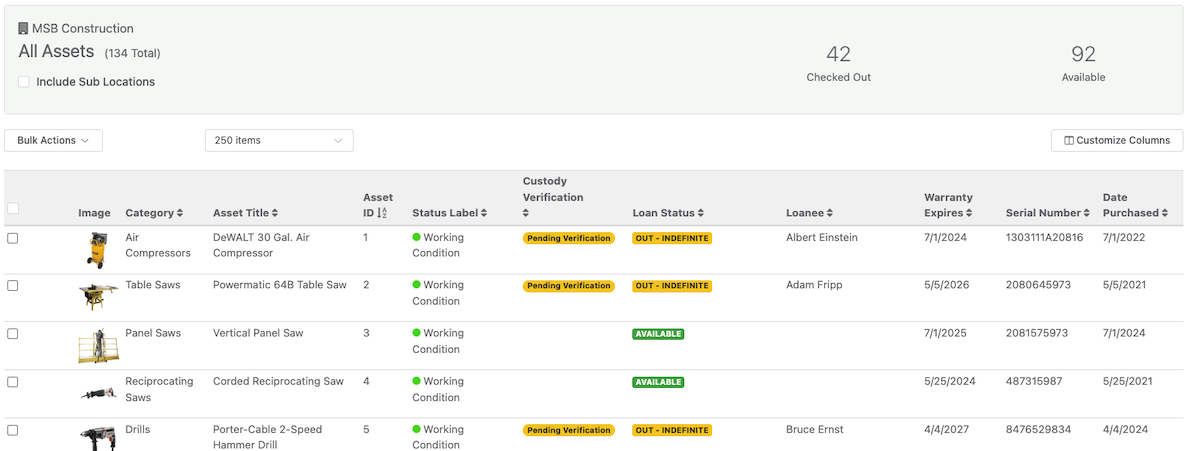The image size is (1190, 451).
Task: Click AVAILABLE badge on Vertical Panel Saw
Action: click(658, 334)
